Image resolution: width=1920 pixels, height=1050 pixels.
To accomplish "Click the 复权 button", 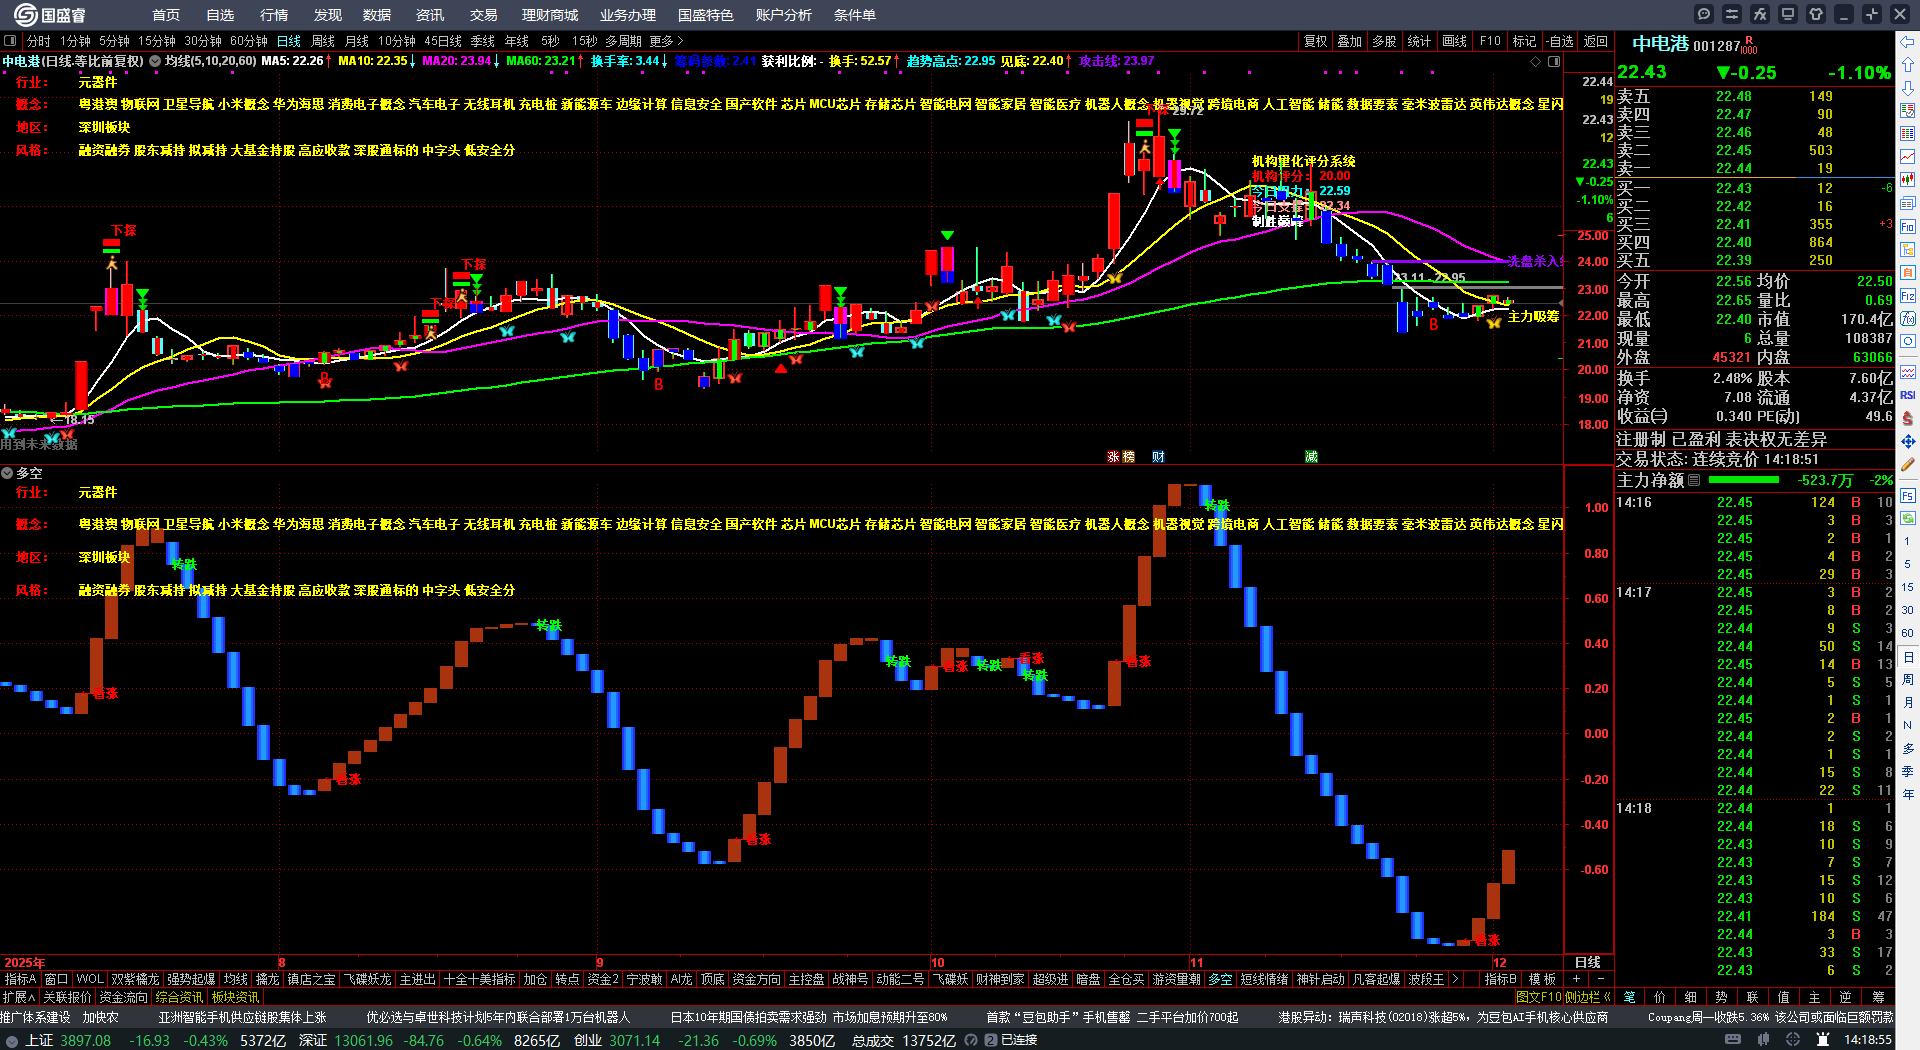I will [1316, 41].
